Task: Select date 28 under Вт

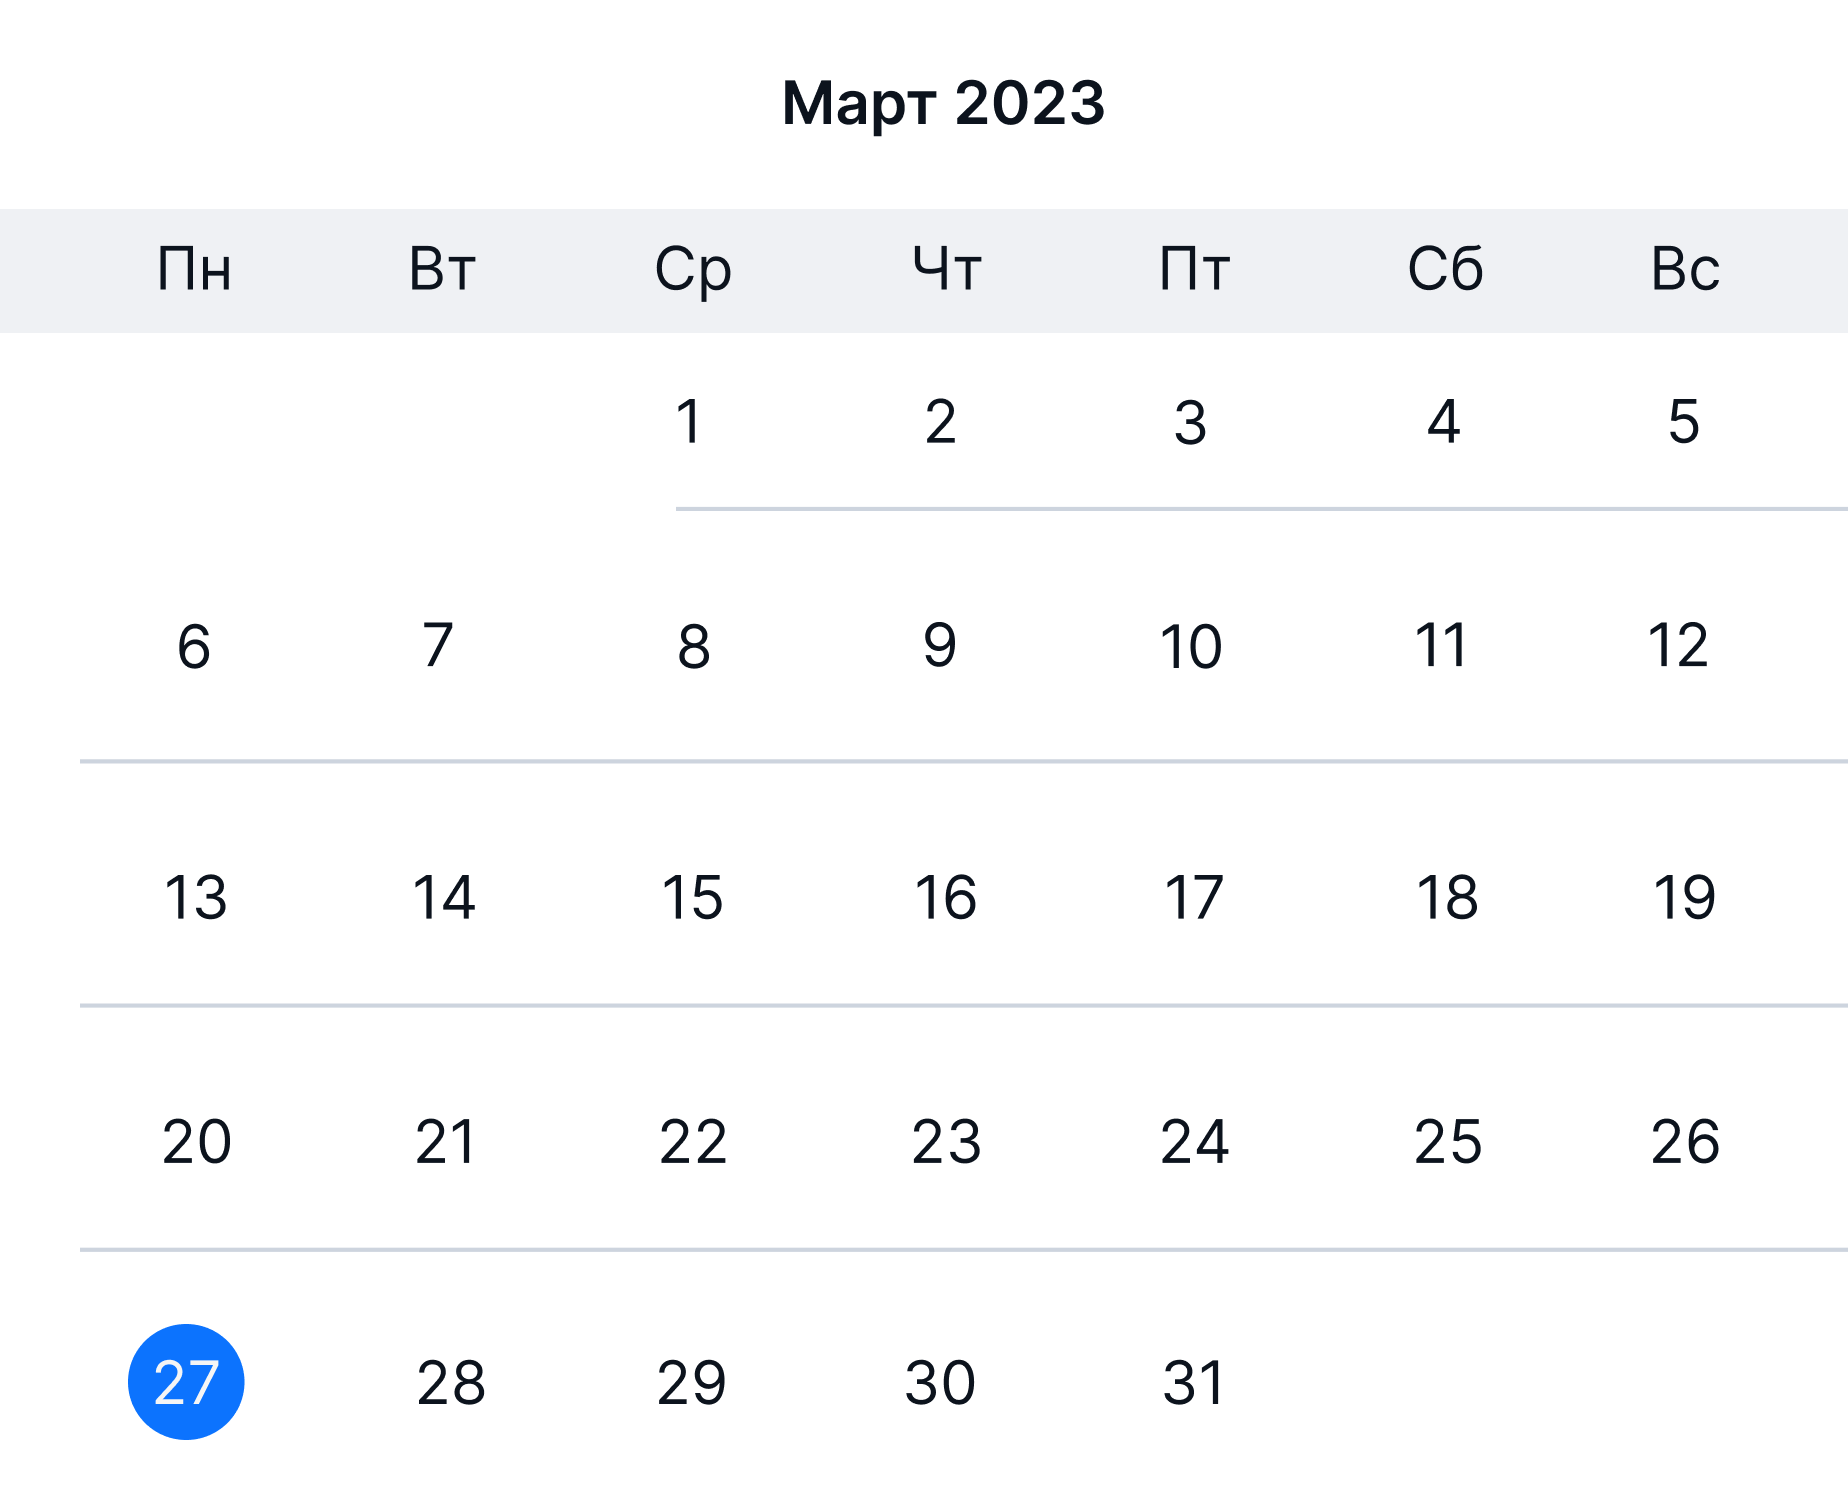Action: tap(451, 1383)
